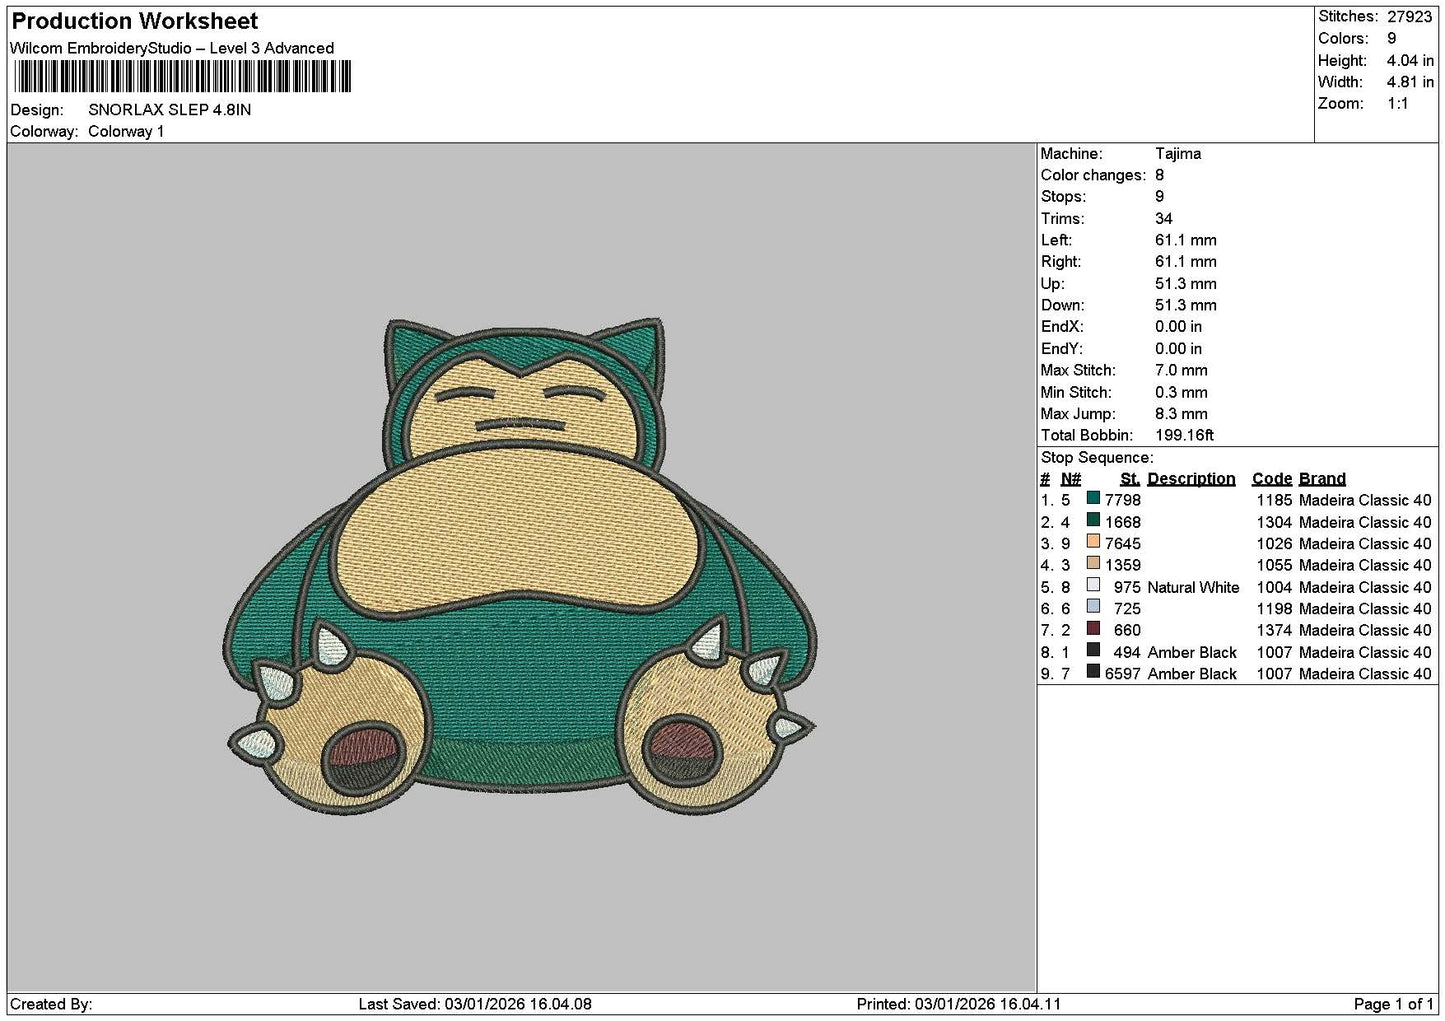Select the Natural White color swatch
The width and height of the screenshot is (1445, 1021).
(1093, 586)
